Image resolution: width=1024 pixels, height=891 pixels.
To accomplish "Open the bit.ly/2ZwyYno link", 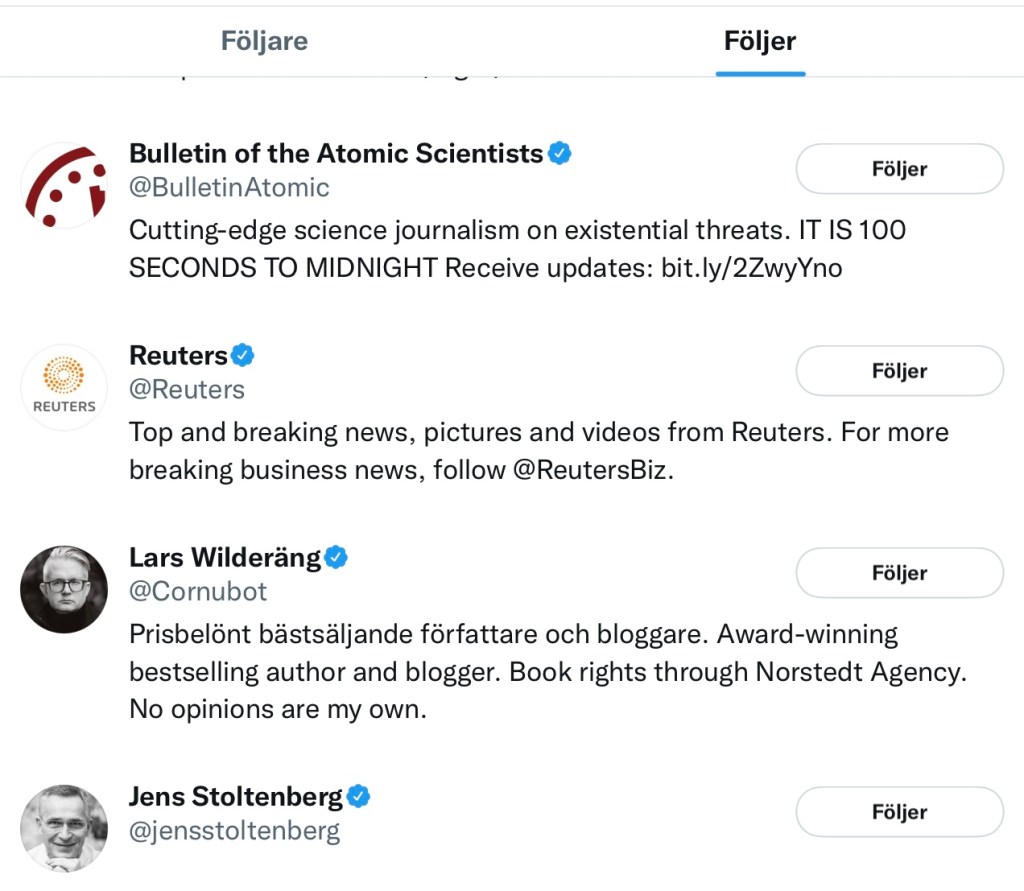I will point(752,268).
